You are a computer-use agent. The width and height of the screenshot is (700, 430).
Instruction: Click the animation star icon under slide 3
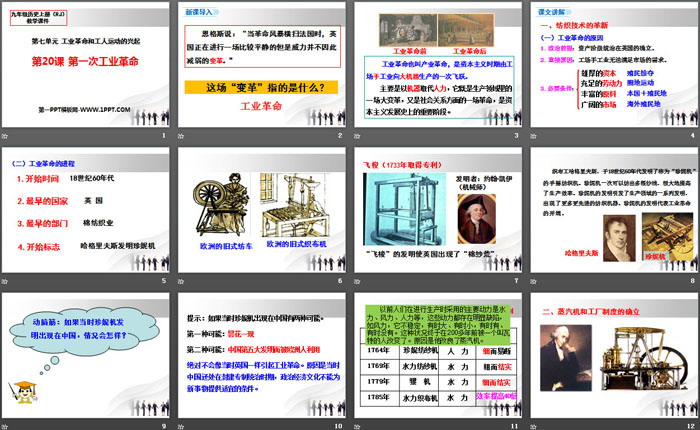pos(358,136)
